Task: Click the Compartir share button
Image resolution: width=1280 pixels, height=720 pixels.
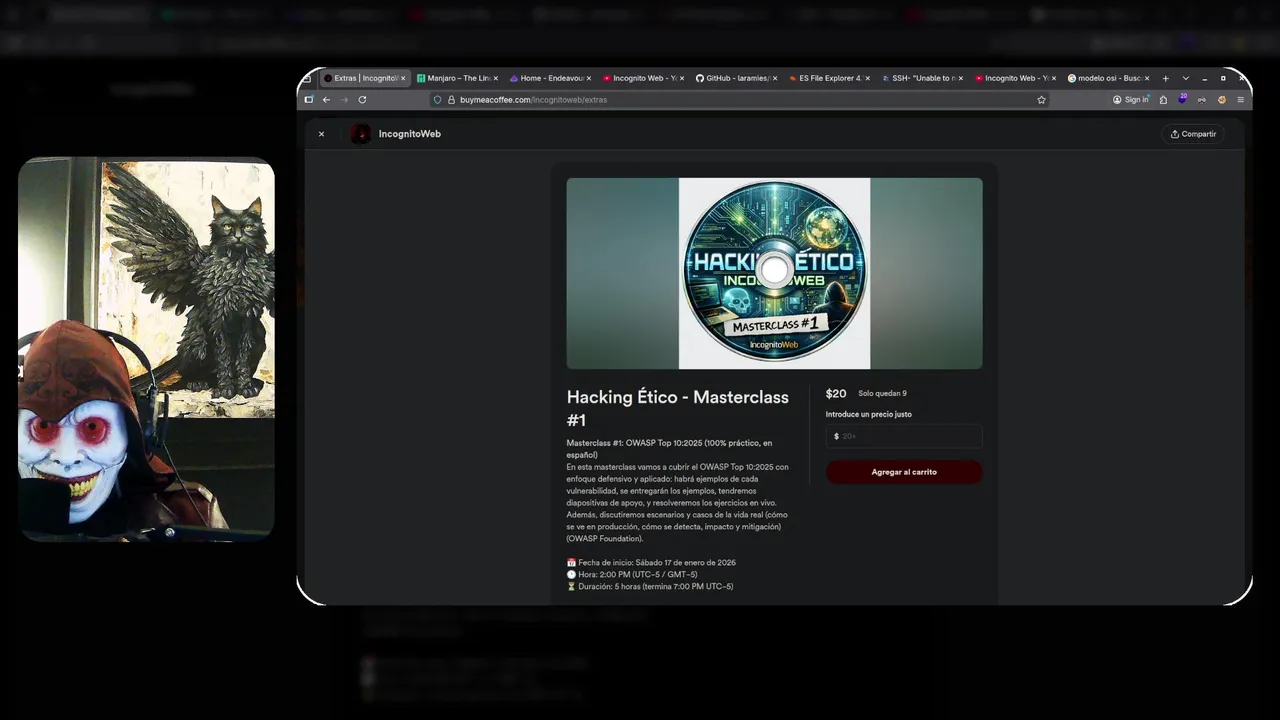Action: click(1194, 134)
